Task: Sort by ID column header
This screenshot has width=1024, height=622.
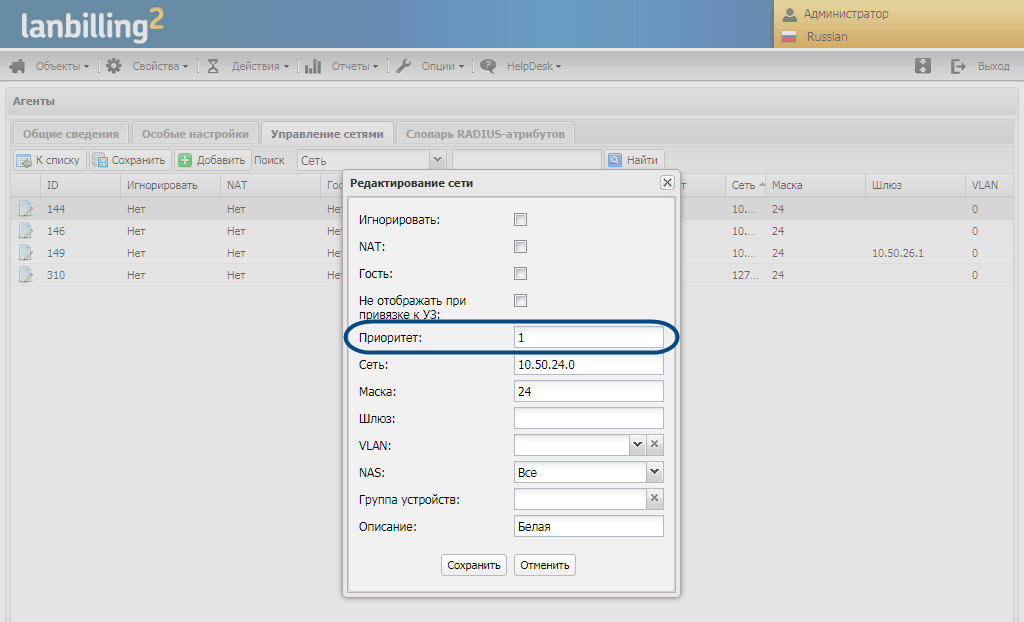Action: pyautogui.click(x=80, y=185)
